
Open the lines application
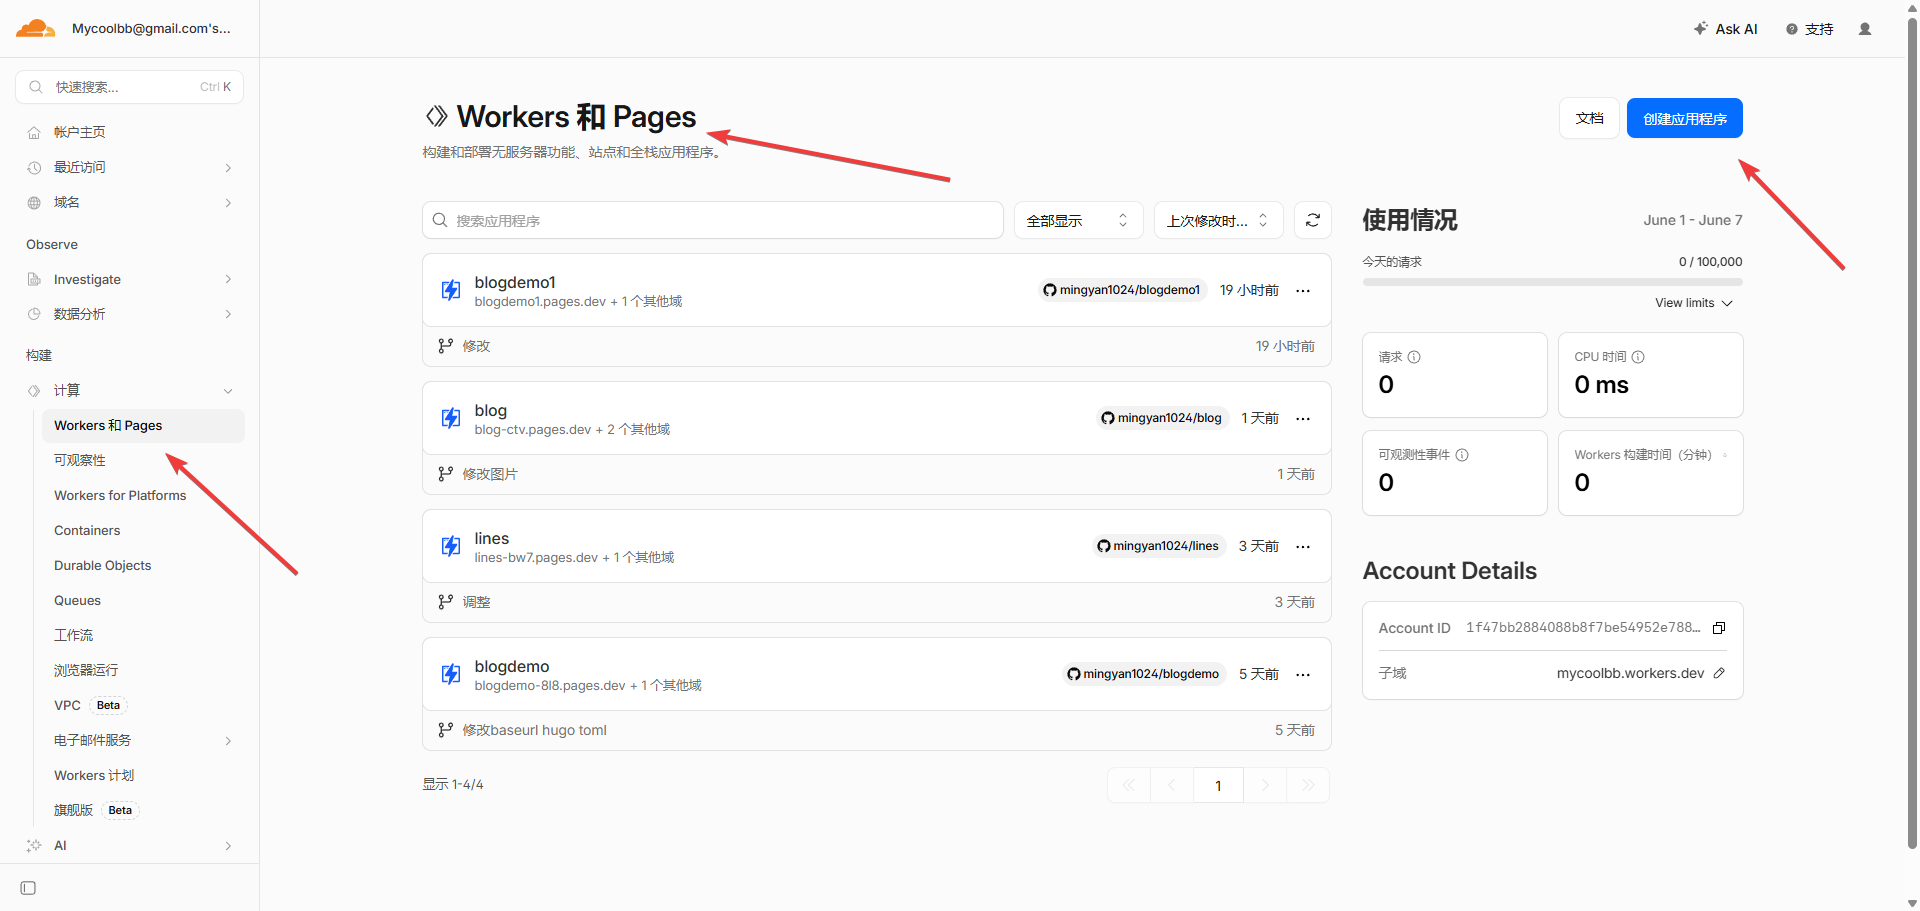click(492, 538)
